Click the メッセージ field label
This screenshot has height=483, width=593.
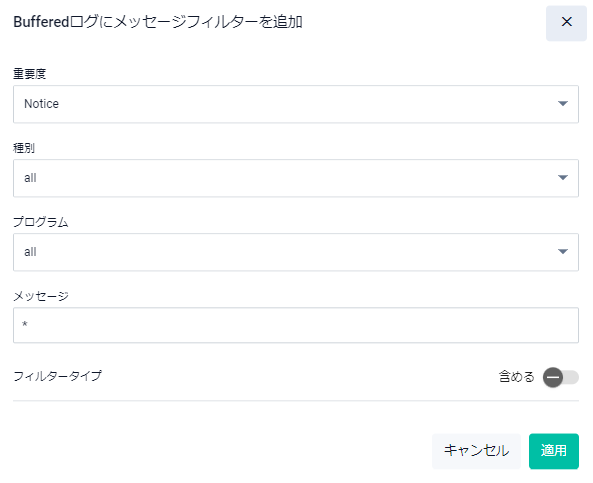coord(41,296)
